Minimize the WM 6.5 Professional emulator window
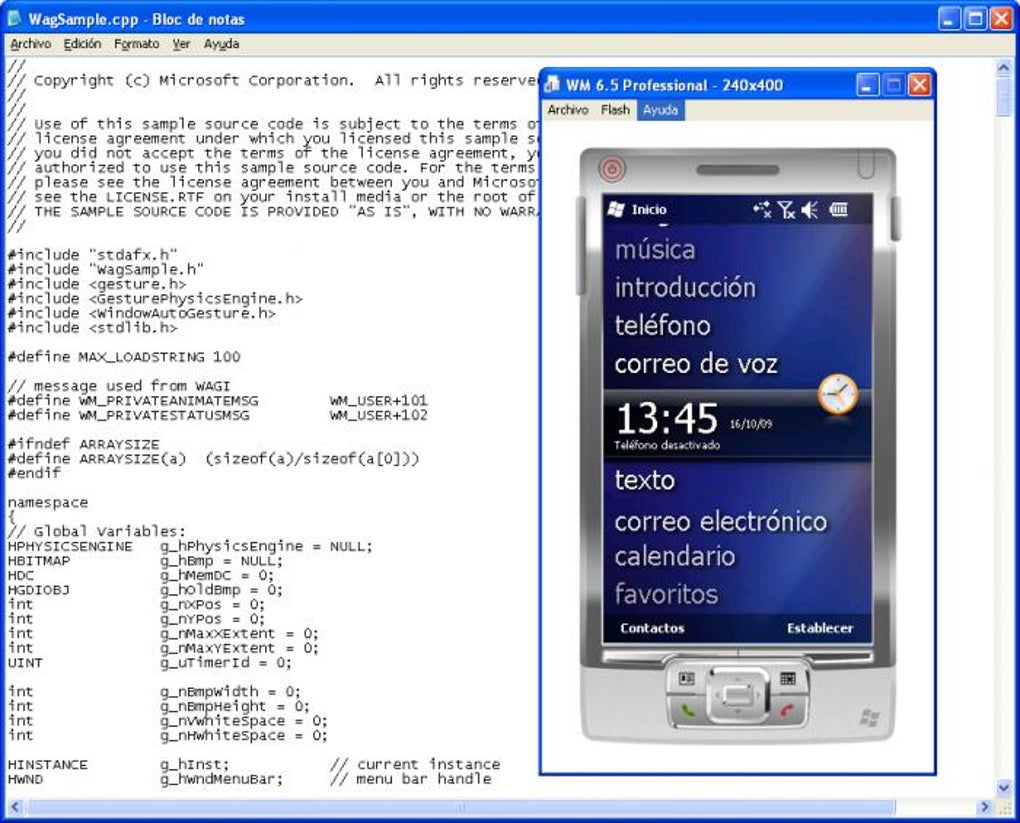The height and width of the screenshot is (823, 1020). [867, 85]
